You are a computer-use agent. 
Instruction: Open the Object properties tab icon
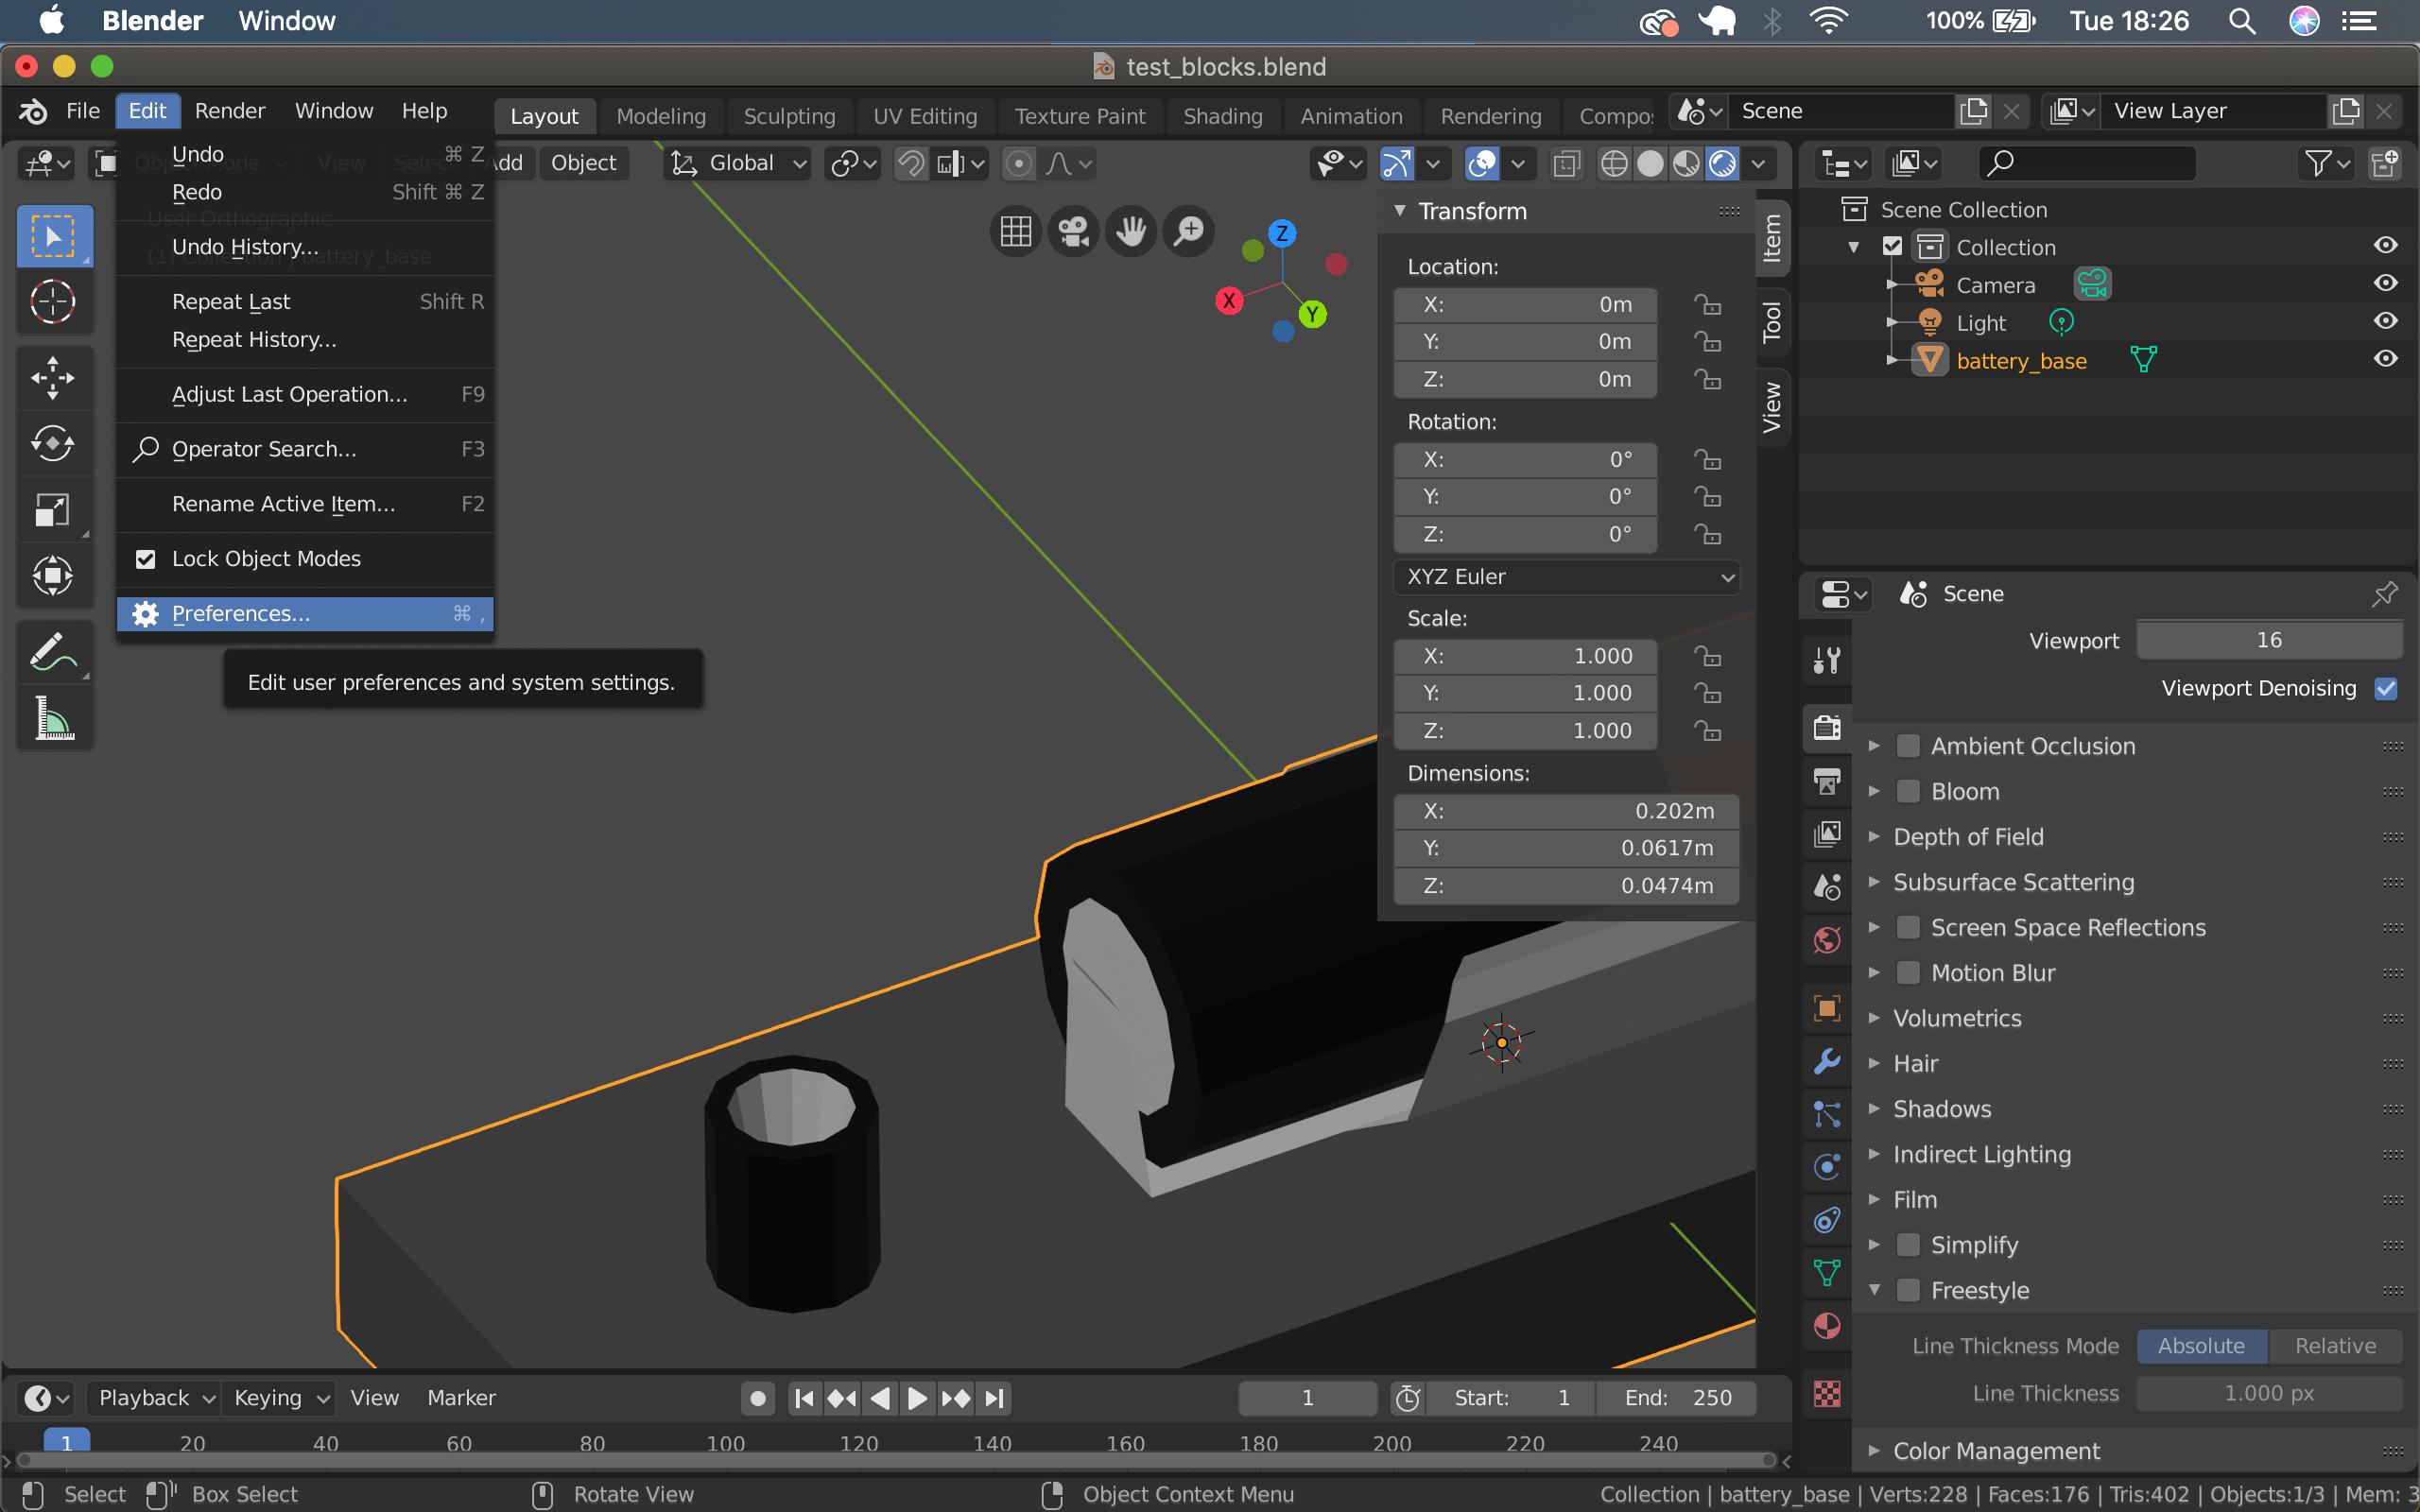[x=1826, y=1008]
